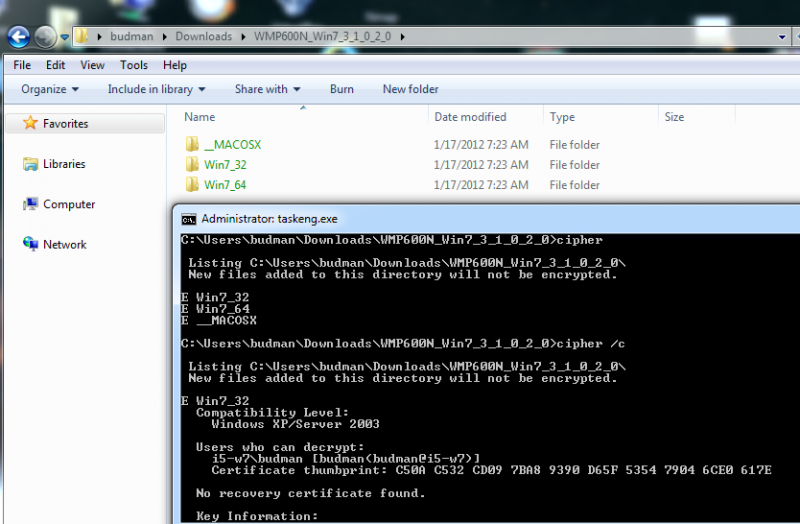Open the Organize dropdown
Image resolution: width=800 pixels, height=524 pixels.
point(49,89)
